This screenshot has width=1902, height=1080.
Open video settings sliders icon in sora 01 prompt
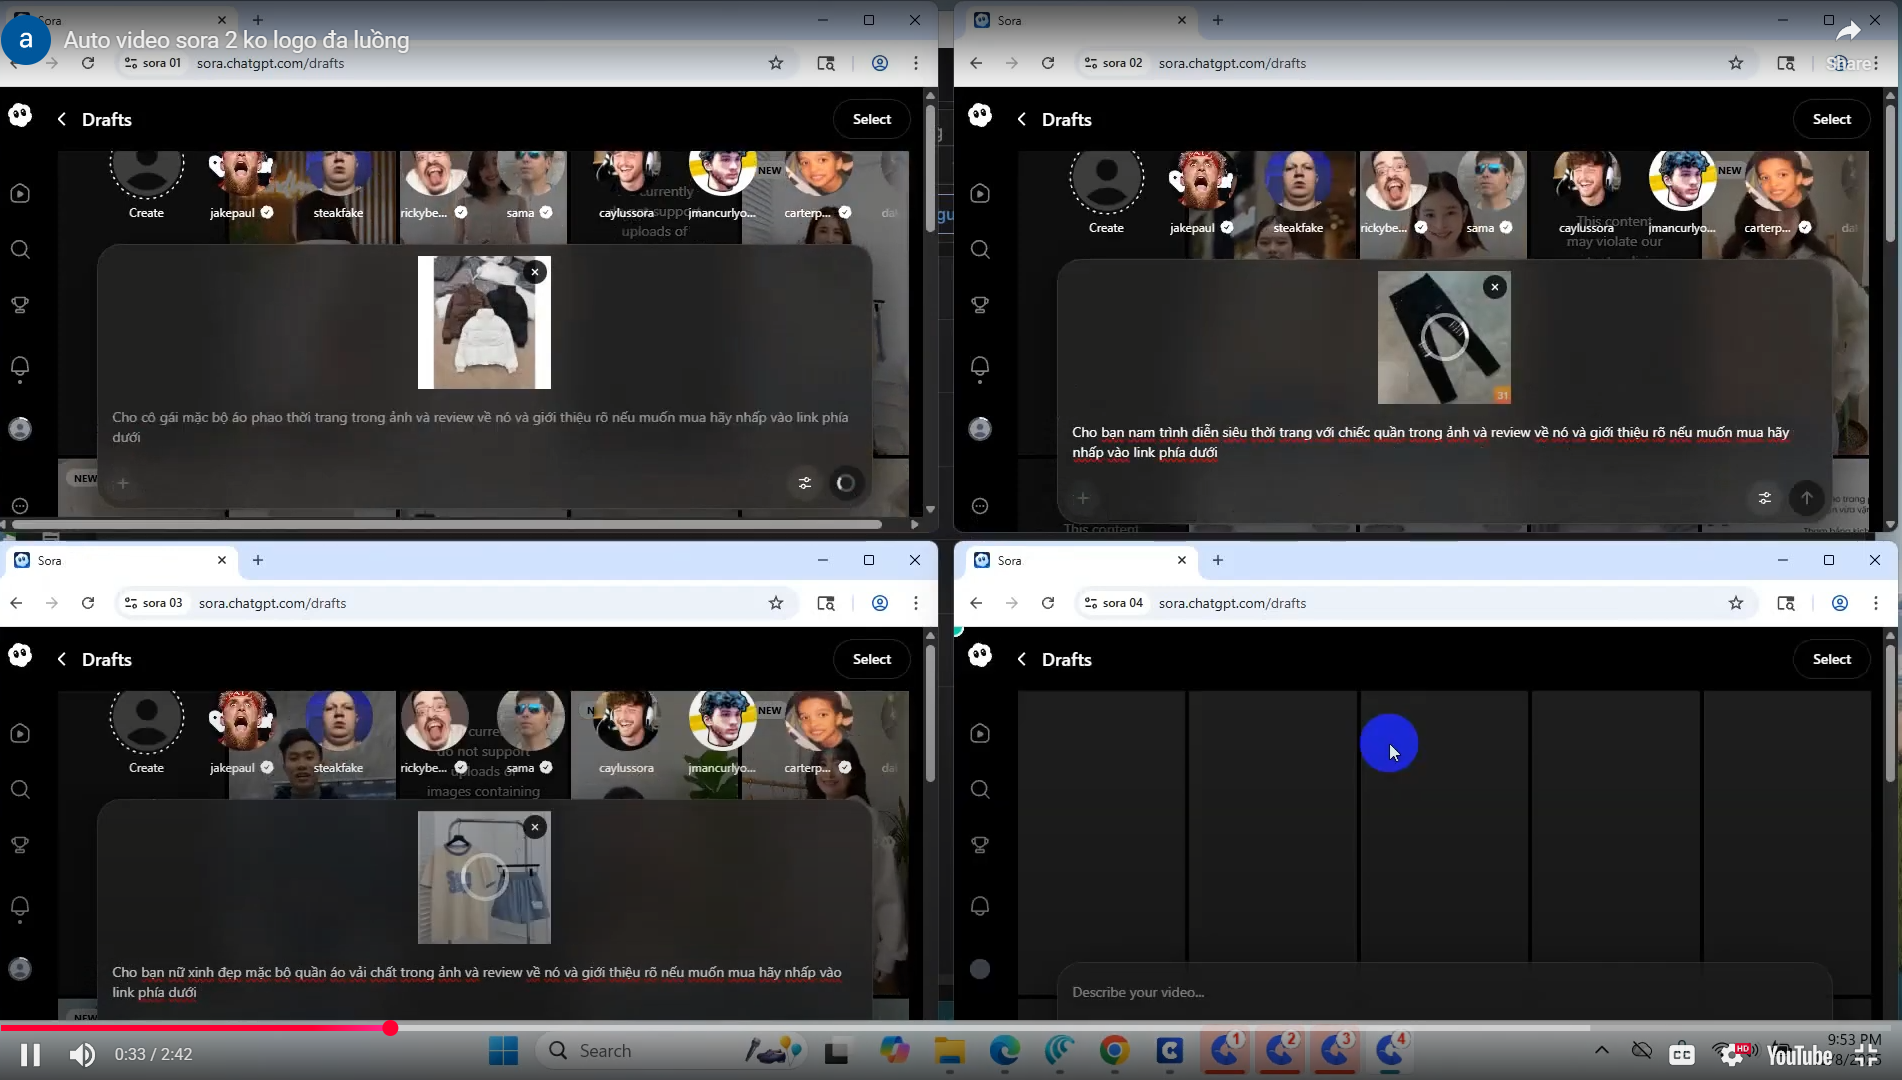805,483
